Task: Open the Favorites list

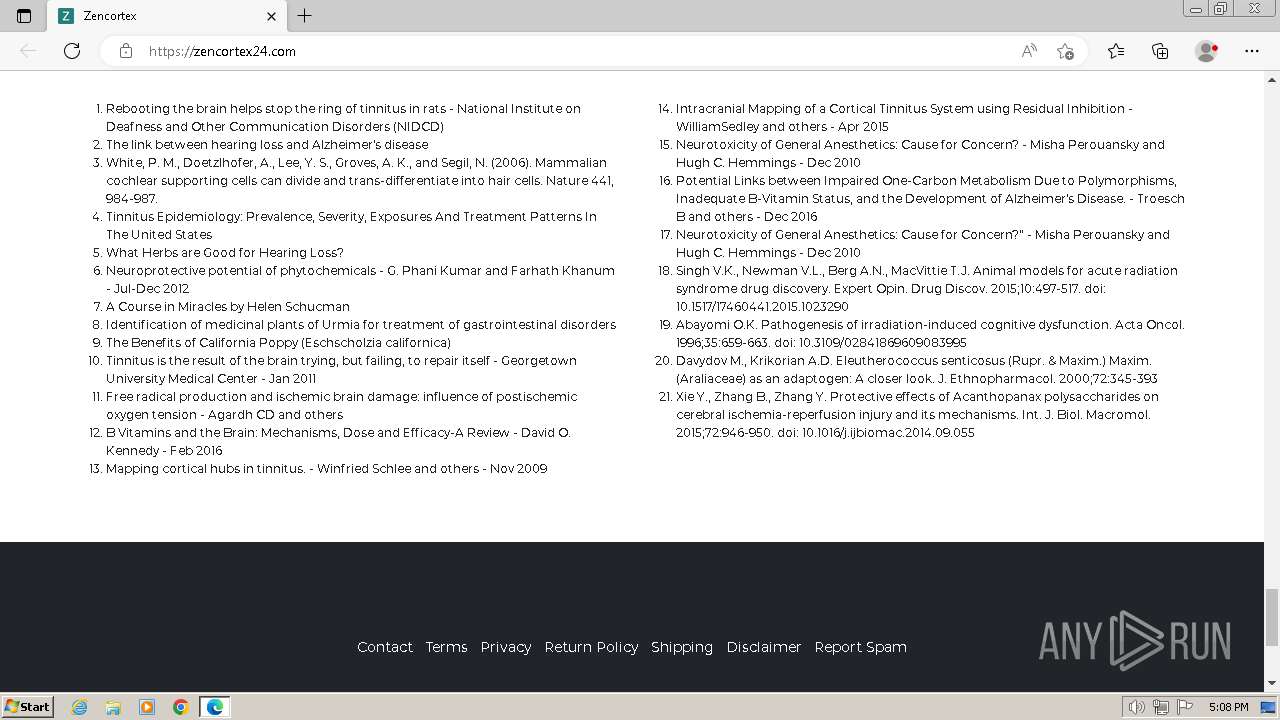Action: tap(1116, 51)
